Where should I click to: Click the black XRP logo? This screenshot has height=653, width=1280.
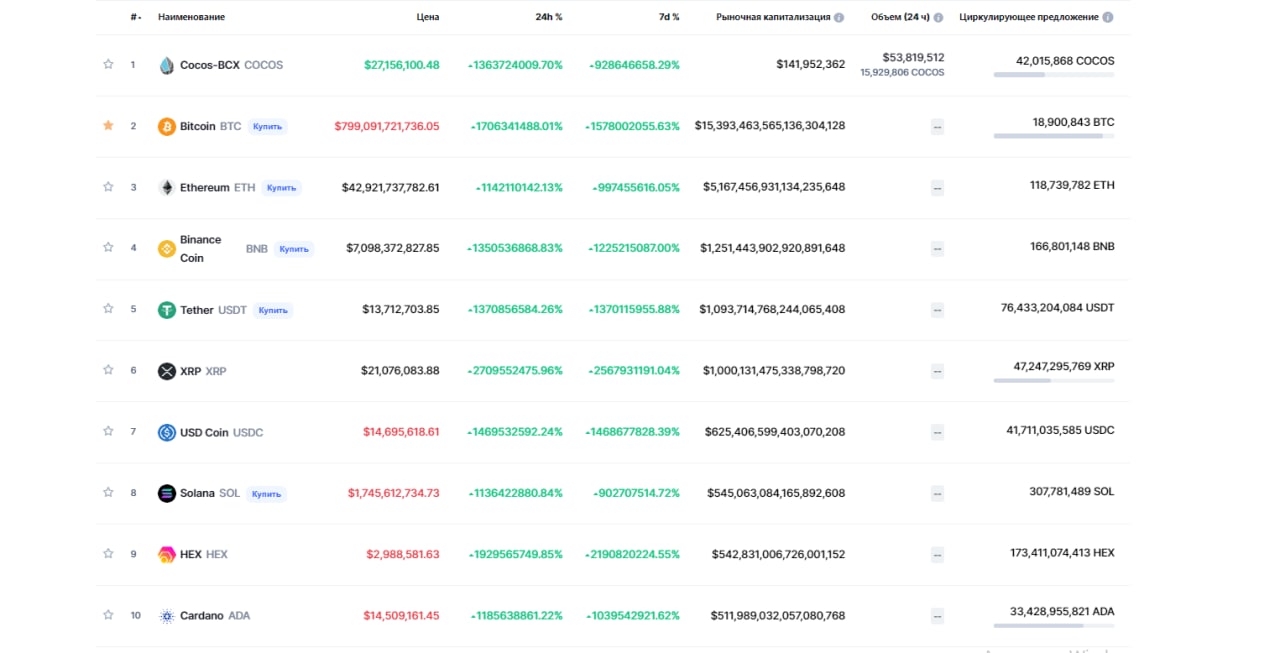pyautogui.click(x=167, y=371)
